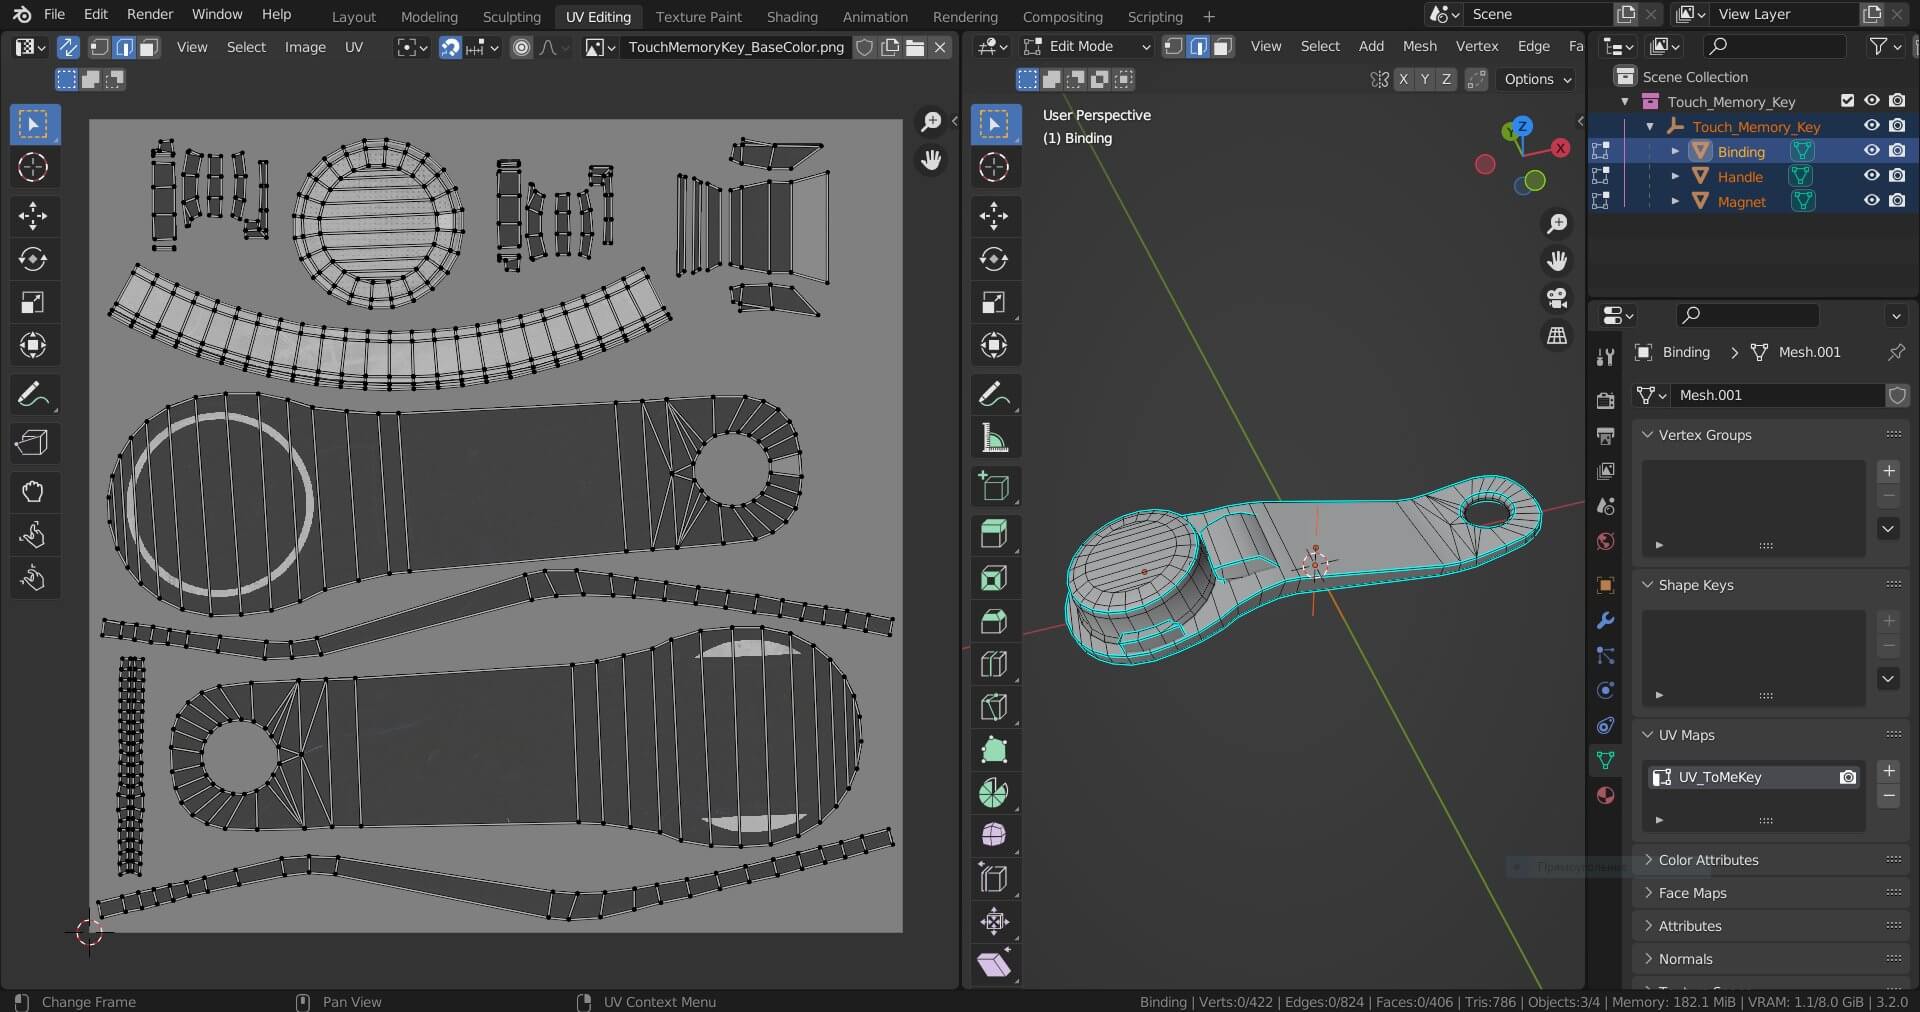Select the Poly Build tool
The width and height of the screenshot is (1920, 1012).
coord(994,750)
